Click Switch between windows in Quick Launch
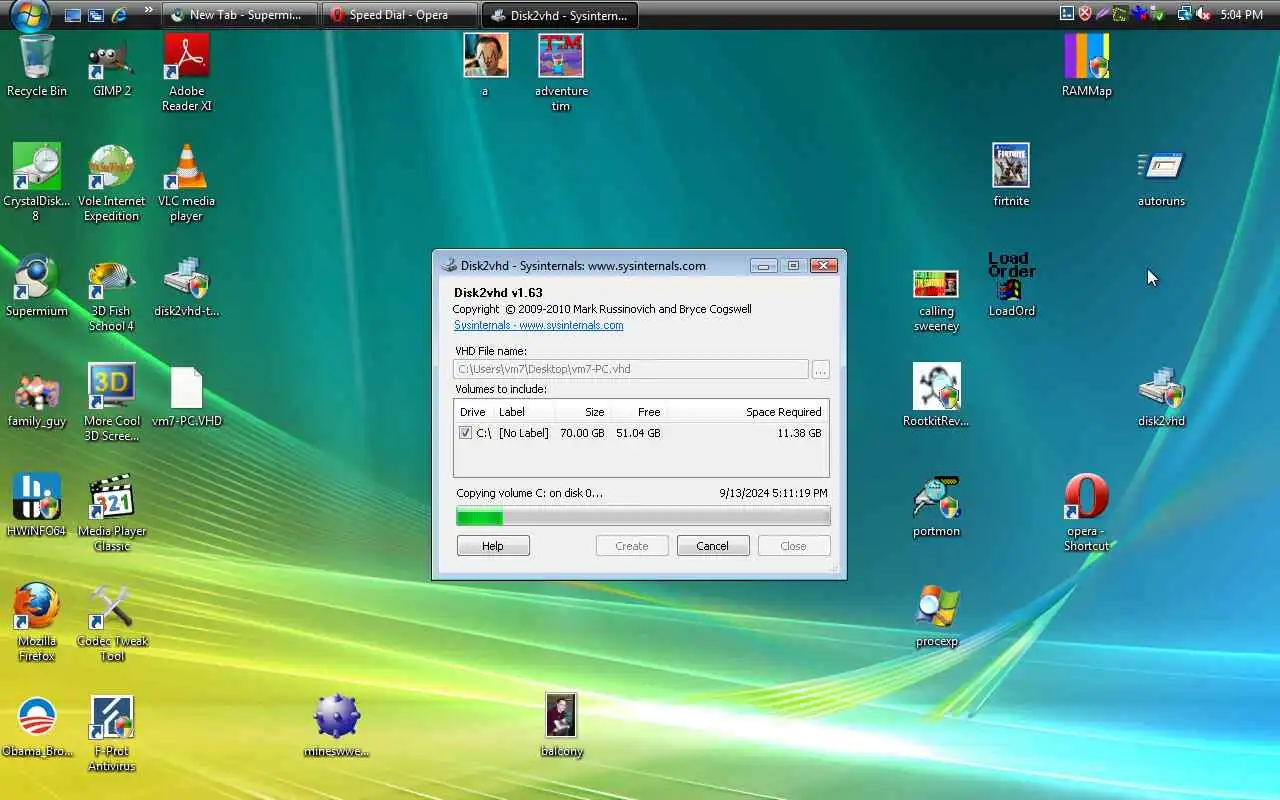The image size is (1280, 800). pos(96,15)
